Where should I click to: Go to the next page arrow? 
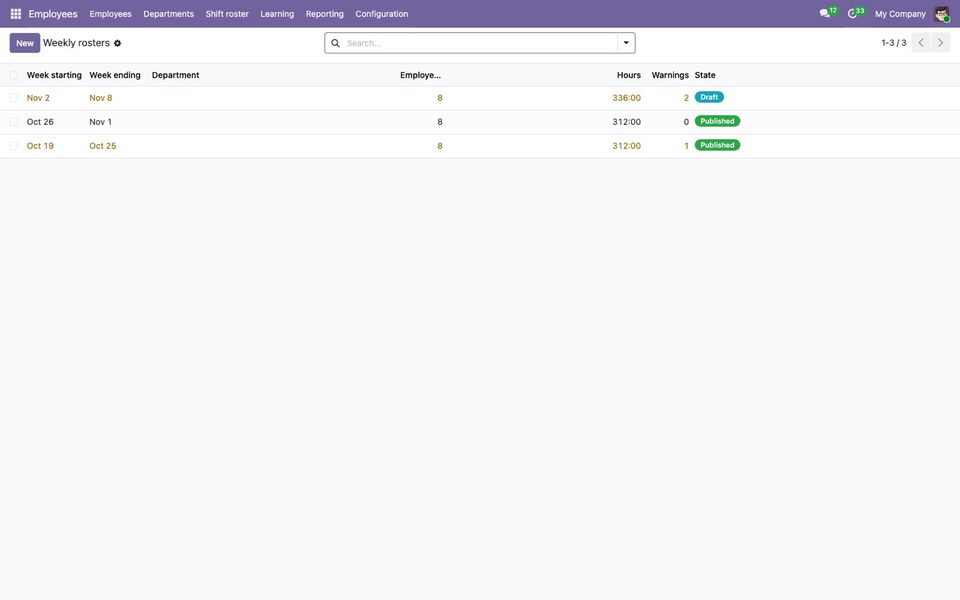(940, 43)
